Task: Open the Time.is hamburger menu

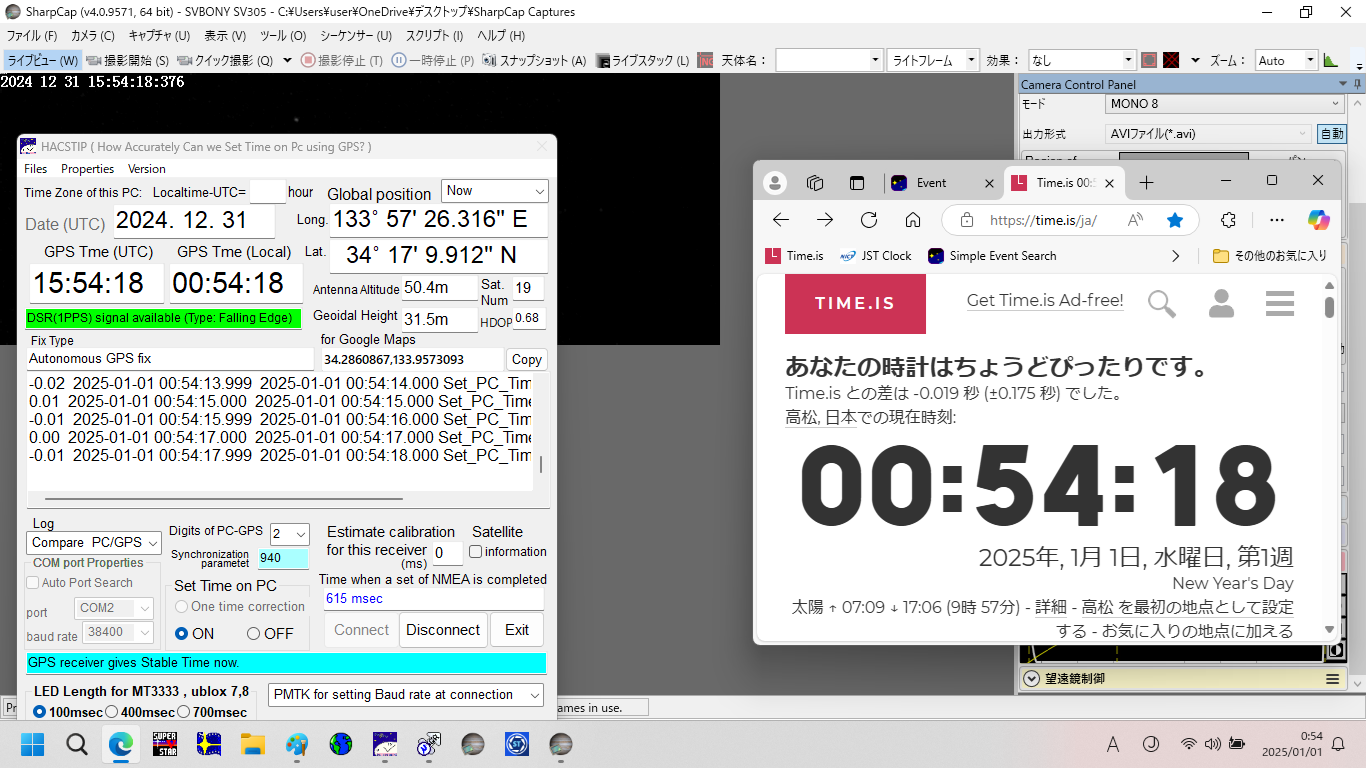Action: coord(1279,303)
